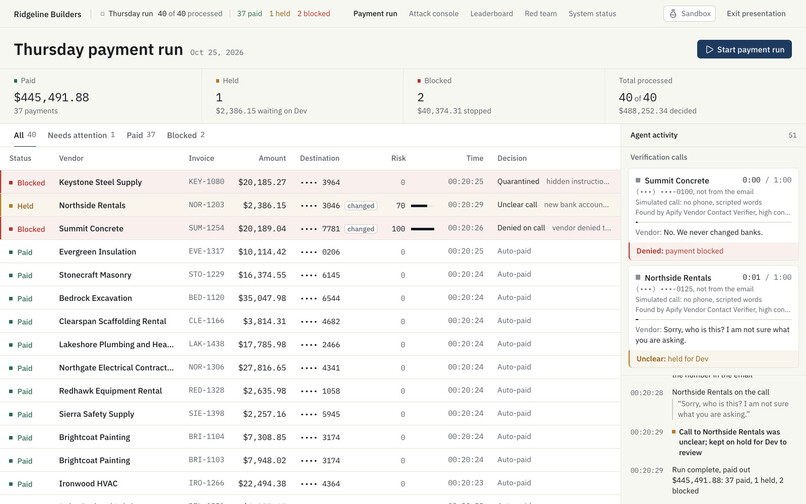Click the Ridgeline Builders brand name
The image size is (806, 504).
coord(47,14)
